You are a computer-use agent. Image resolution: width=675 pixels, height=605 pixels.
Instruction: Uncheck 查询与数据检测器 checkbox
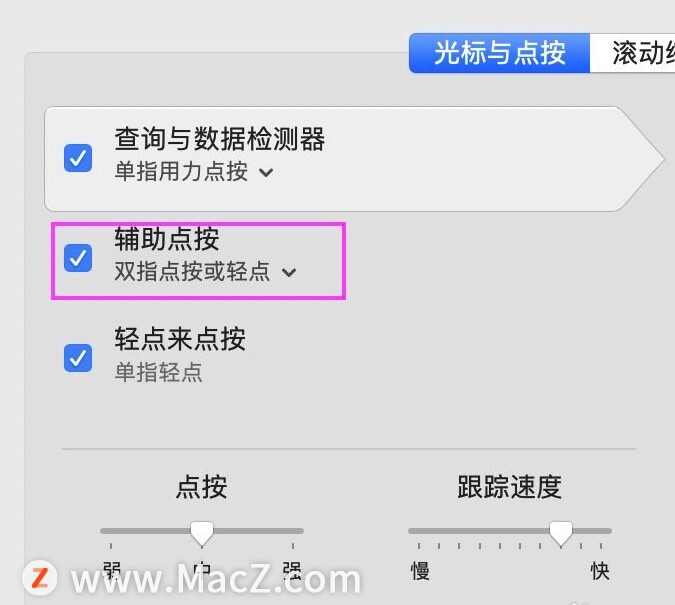[x=78, y=158]
